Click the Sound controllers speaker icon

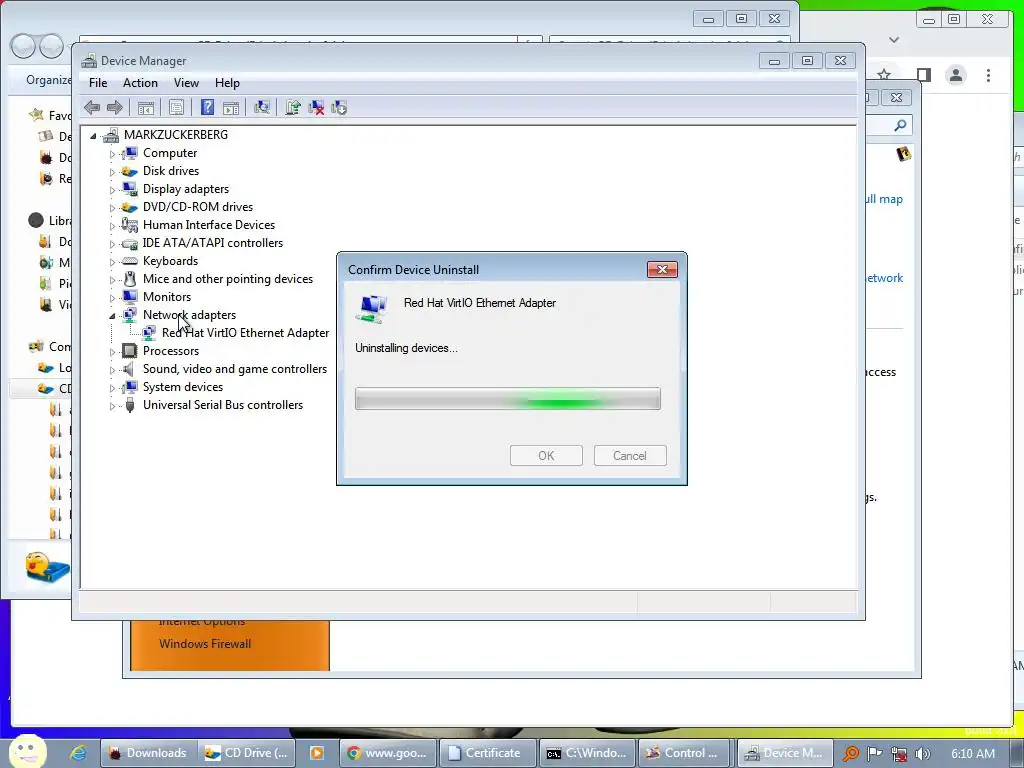(129, 369)
